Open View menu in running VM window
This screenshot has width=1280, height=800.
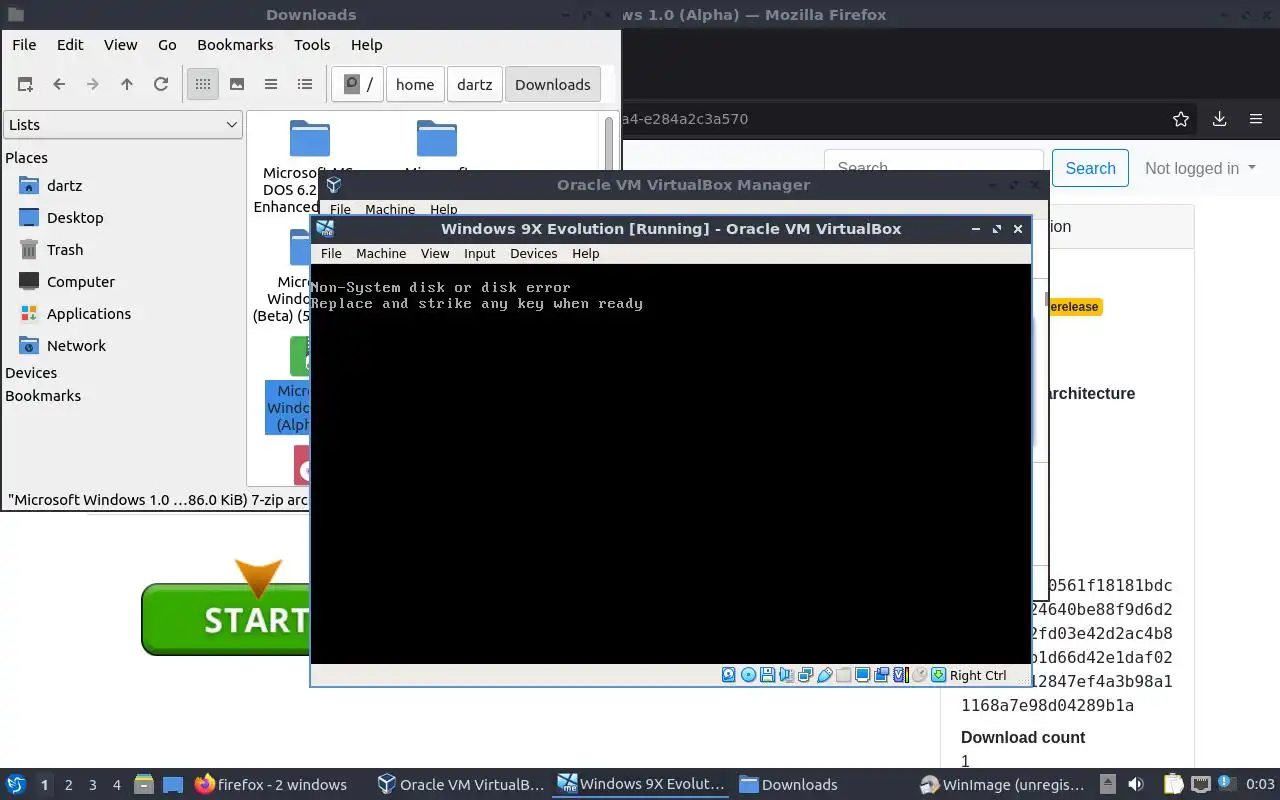435,254
